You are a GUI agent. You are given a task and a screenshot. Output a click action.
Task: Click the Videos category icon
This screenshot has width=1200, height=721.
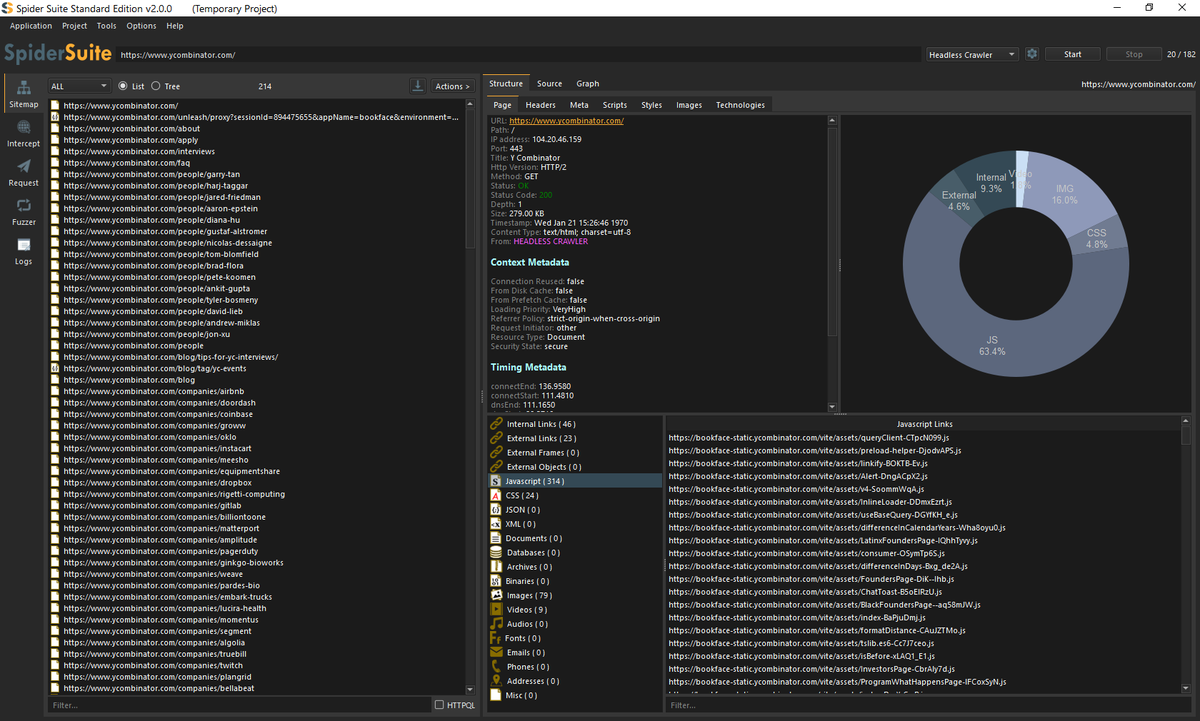pyautogui.click(x=496, y=609)
